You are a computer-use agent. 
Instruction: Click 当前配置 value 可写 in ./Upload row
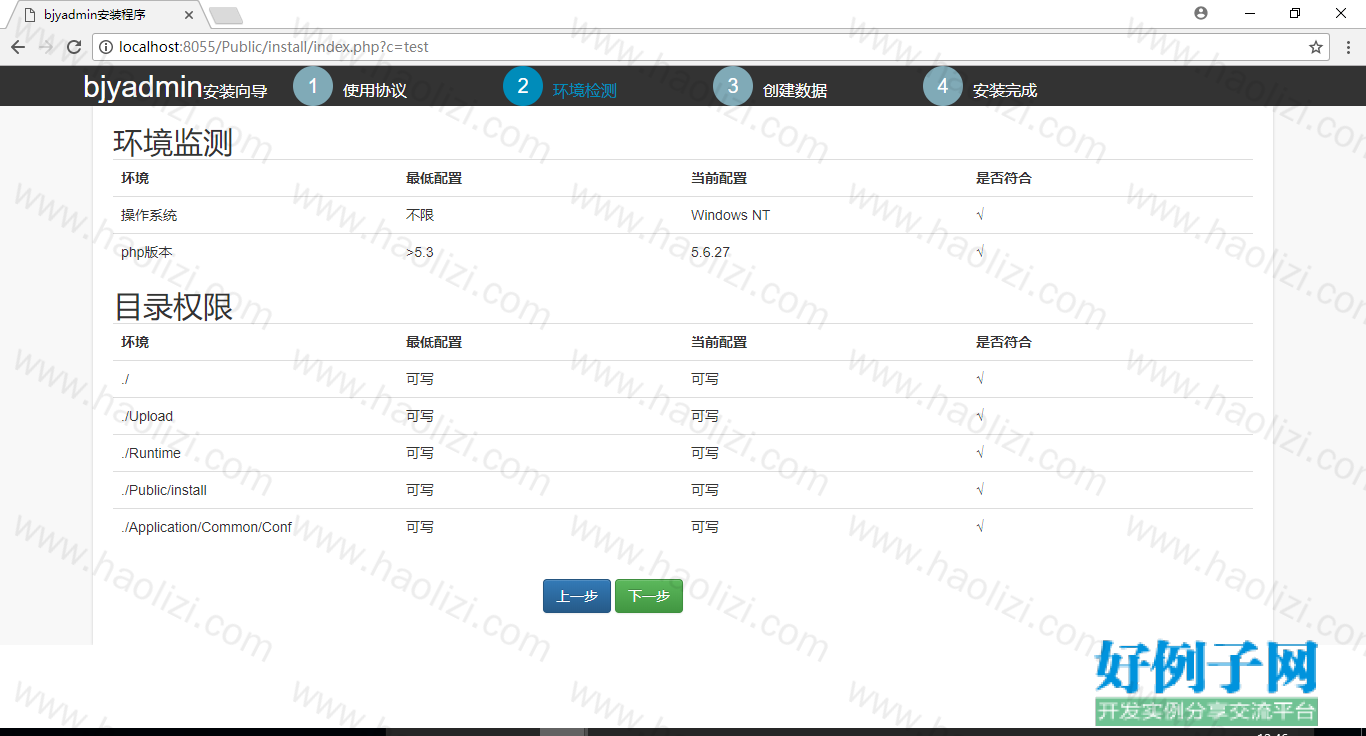point(705,416)
